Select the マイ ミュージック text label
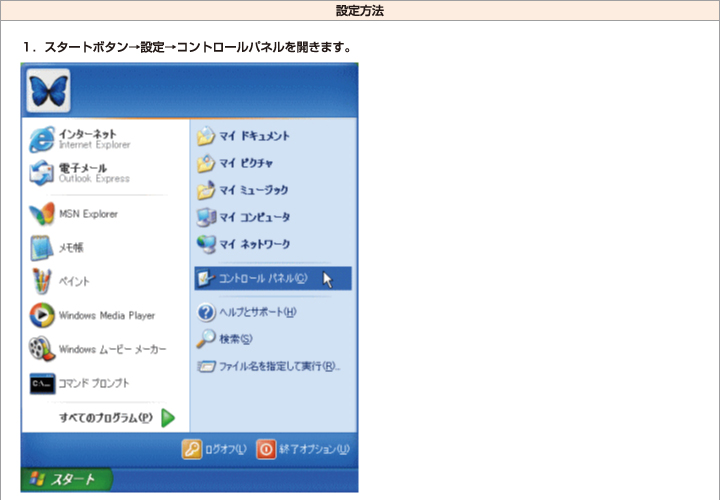720x500 pixels. pyautogui.click(x=253, y=190)
